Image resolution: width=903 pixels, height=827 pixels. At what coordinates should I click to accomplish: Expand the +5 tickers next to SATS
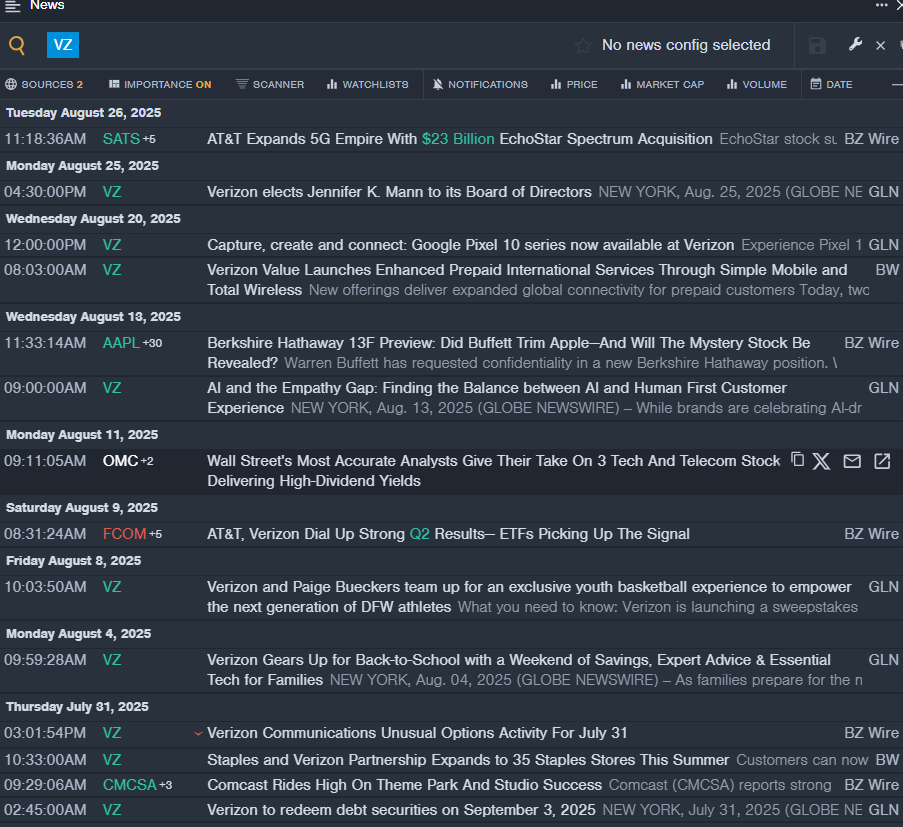click(x=149, y=139)
